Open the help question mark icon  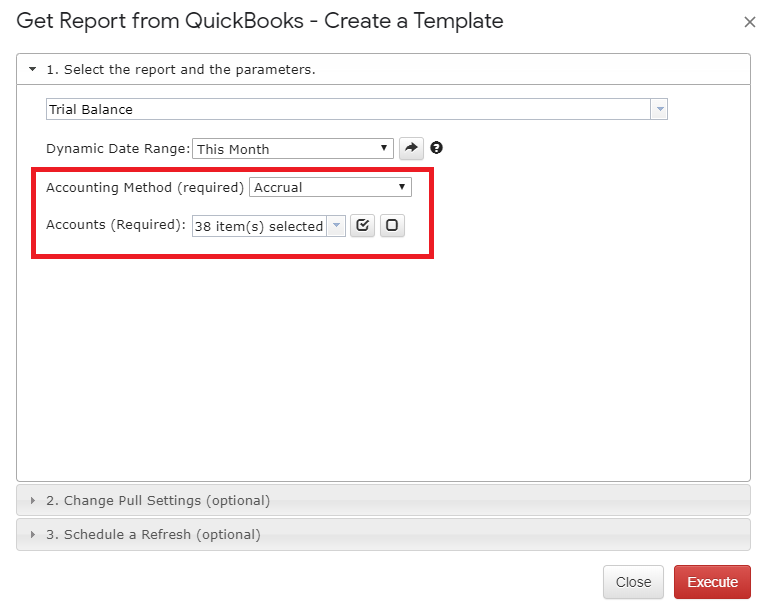pyautogui.click(x=436, y=148)
